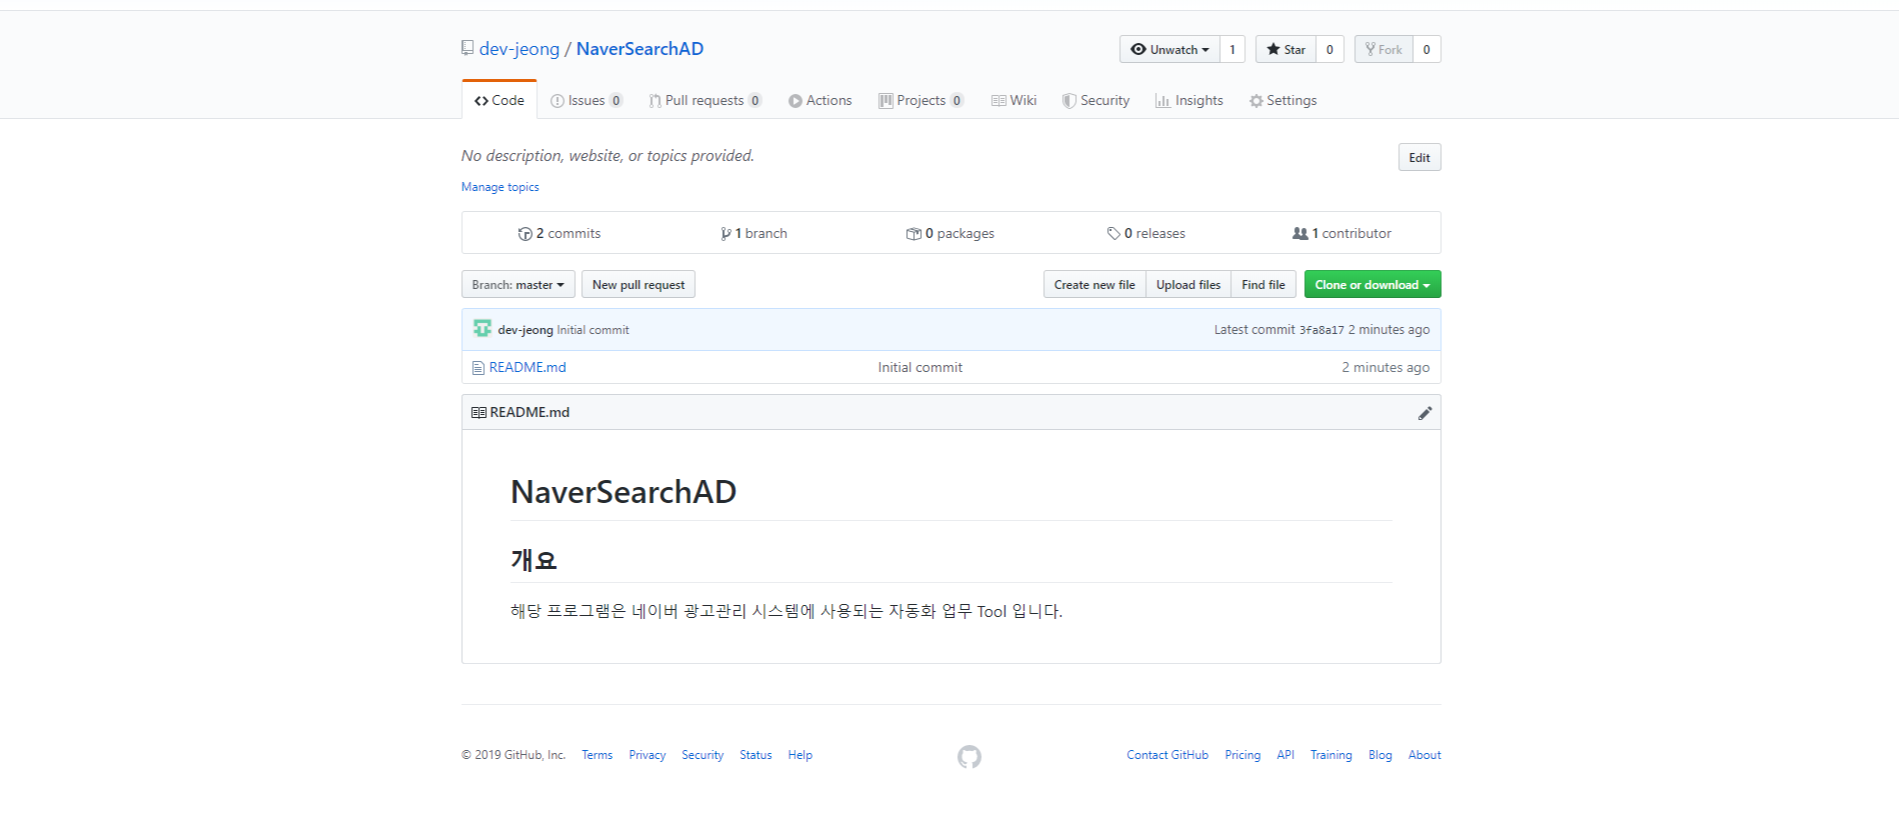This screenshot has width=1899, height=819.
Task: Switch to the Code tab
Action: coord(499,100)
